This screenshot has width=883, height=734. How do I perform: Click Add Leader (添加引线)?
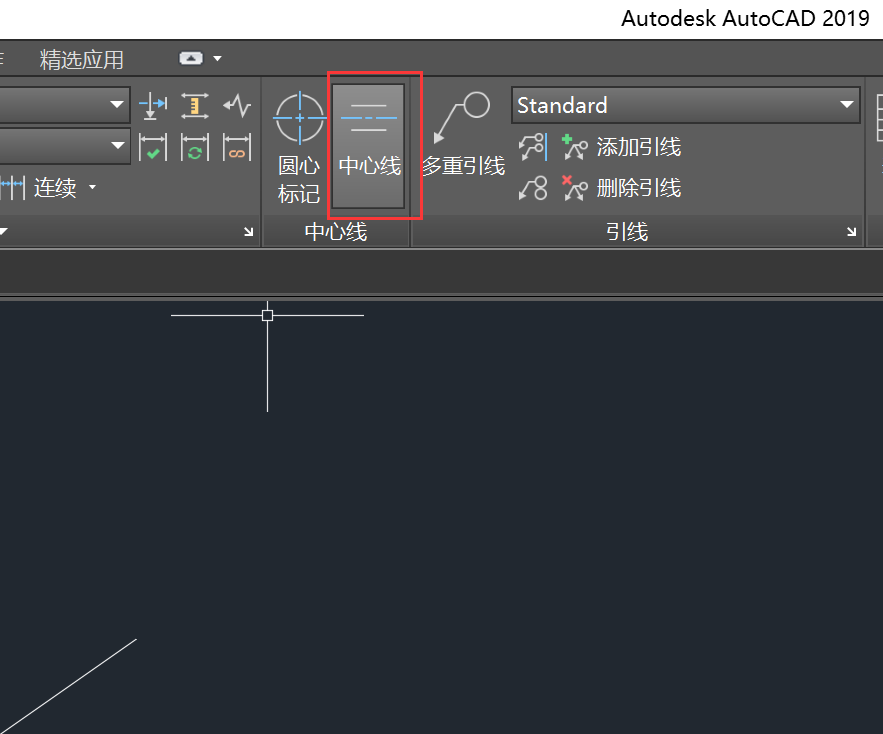click(x=622, y=147)
